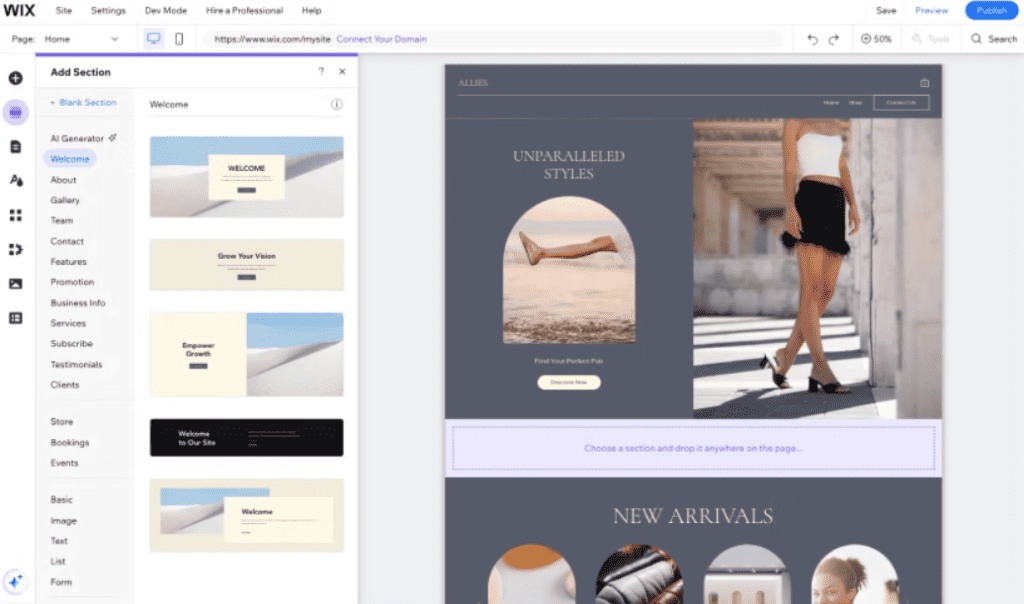Choose the black Welcome to Our Site template
This screenshot has height=604, width=1024.
point(246,437)
